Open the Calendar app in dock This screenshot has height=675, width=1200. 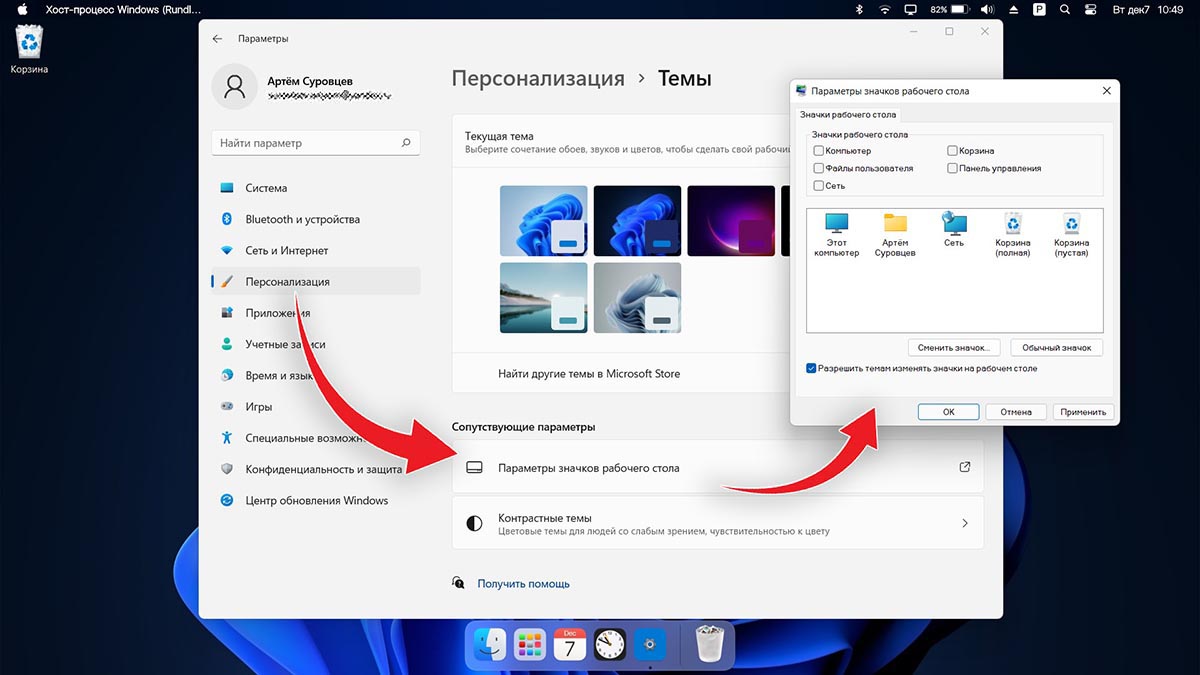[569, 645]
